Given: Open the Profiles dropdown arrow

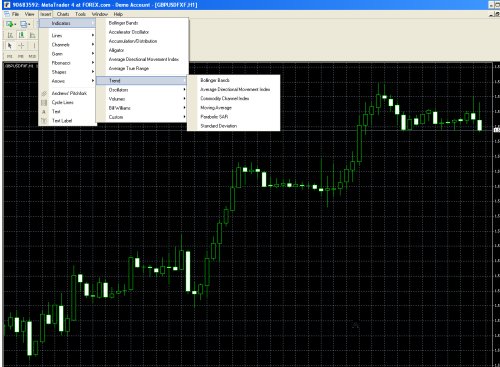Looking at the screenshot, I should [x=29, y=24].
